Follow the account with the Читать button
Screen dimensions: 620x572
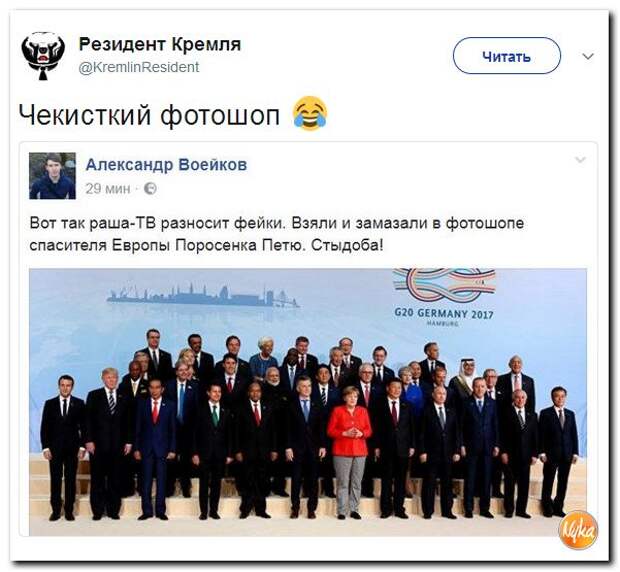click(x=507, y=56)
